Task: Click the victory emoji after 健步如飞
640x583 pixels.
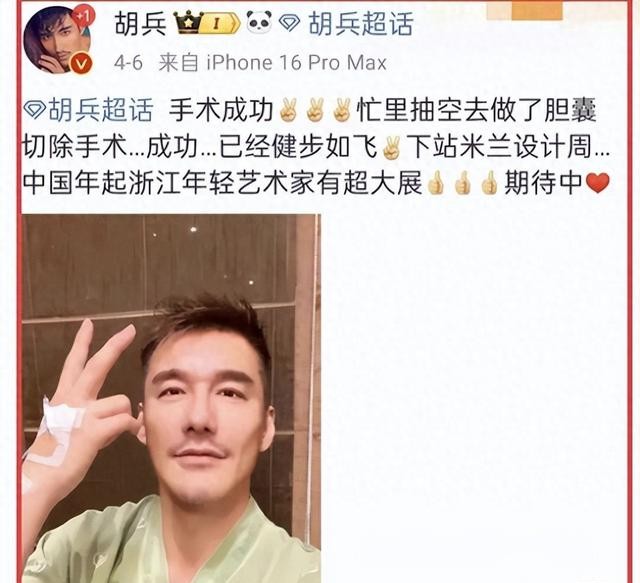Action: pyautogui.click(x=391, y=147)
